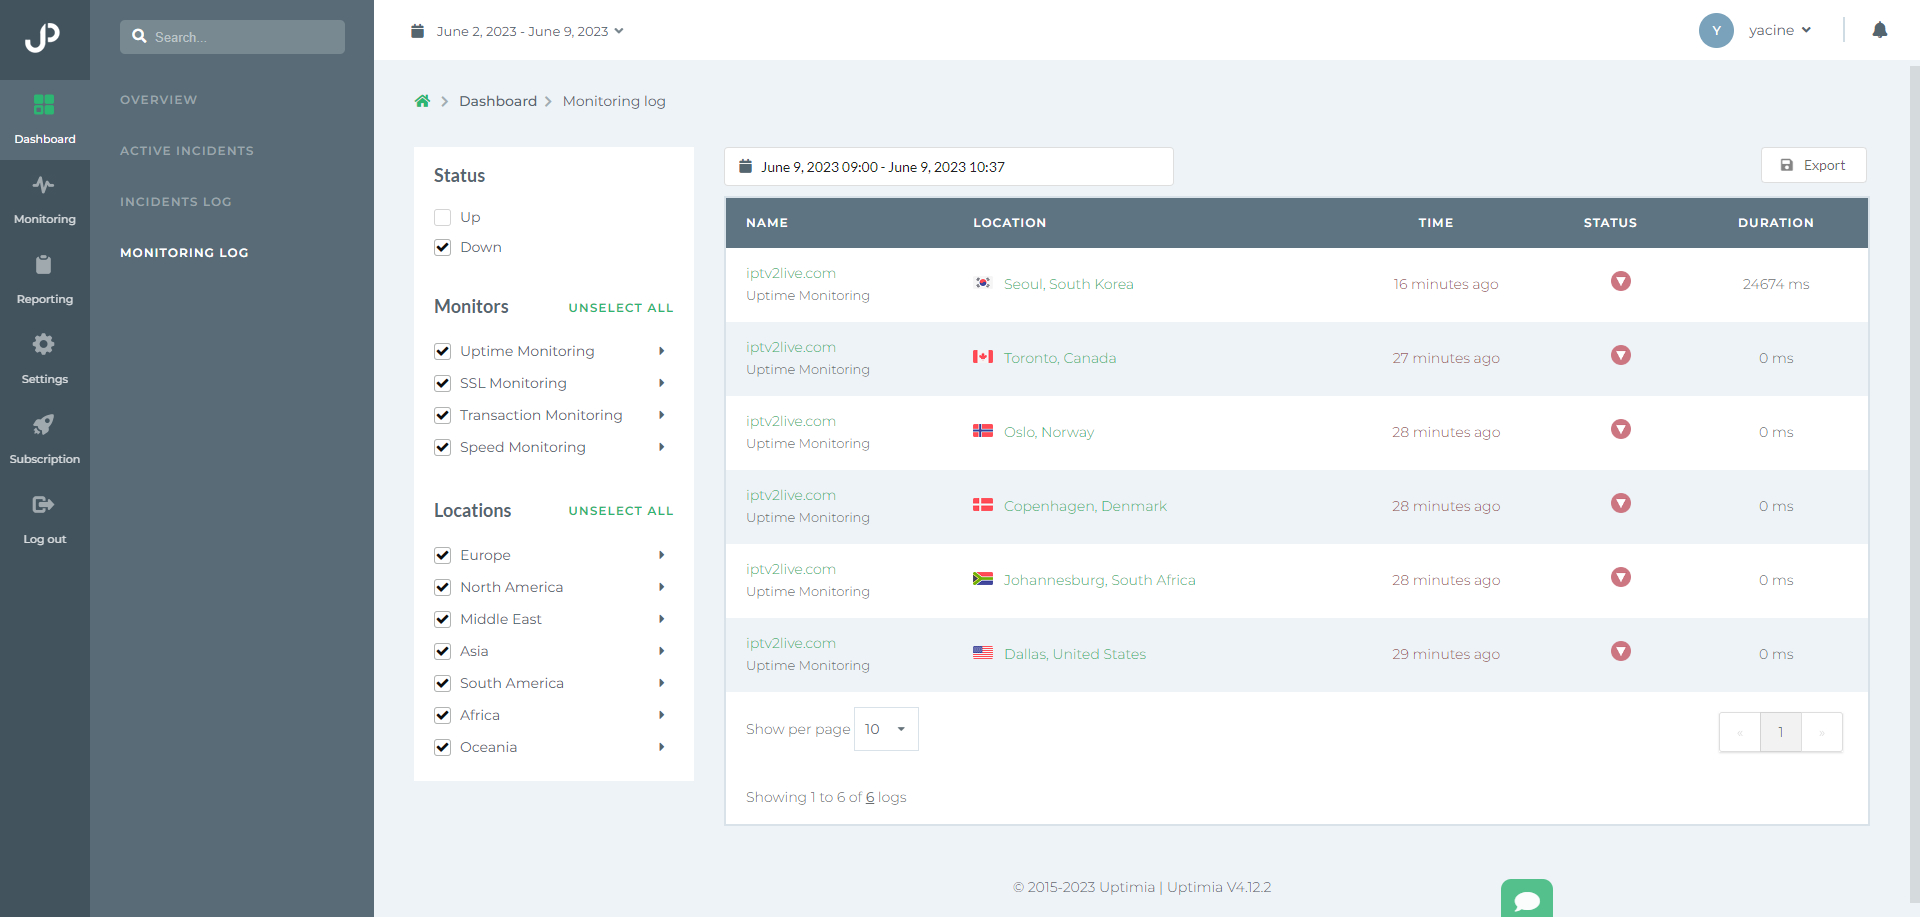Sort the table by the Time column
This screenshot has width=1920, height=917.
click(1436, 223)
